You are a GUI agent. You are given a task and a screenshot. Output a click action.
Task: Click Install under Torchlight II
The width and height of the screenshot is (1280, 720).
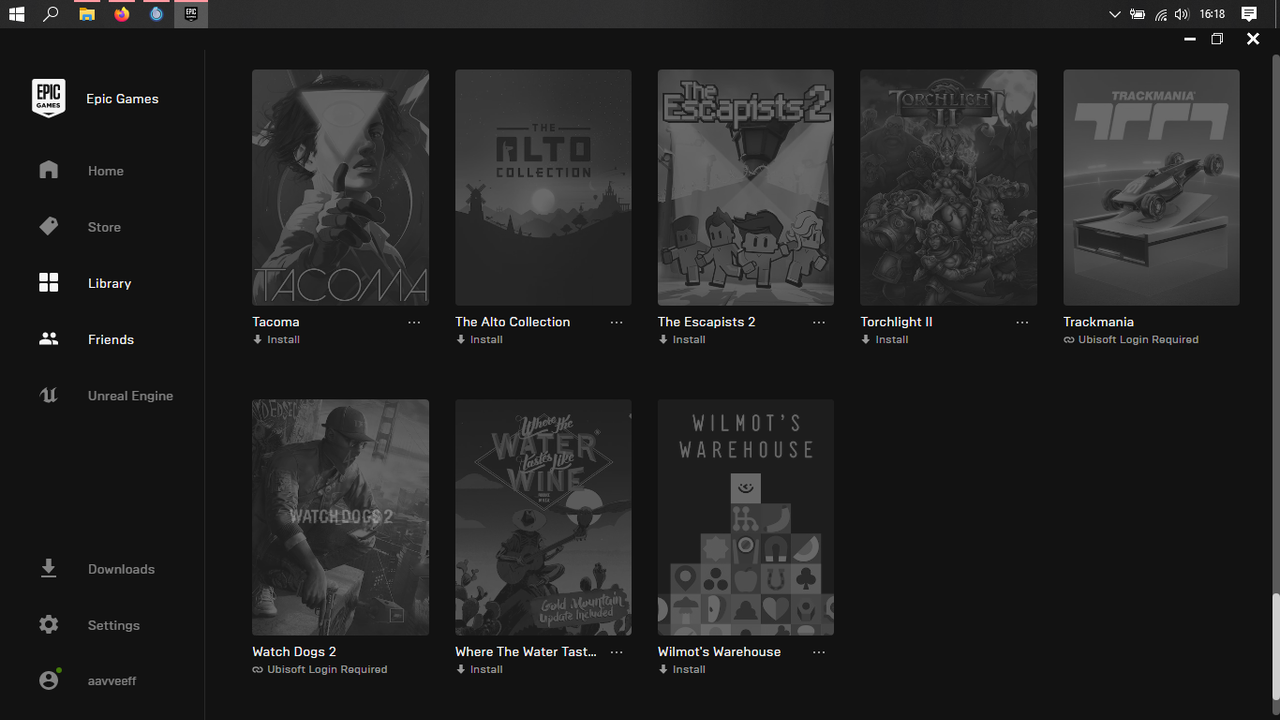[x=892, y=340]
